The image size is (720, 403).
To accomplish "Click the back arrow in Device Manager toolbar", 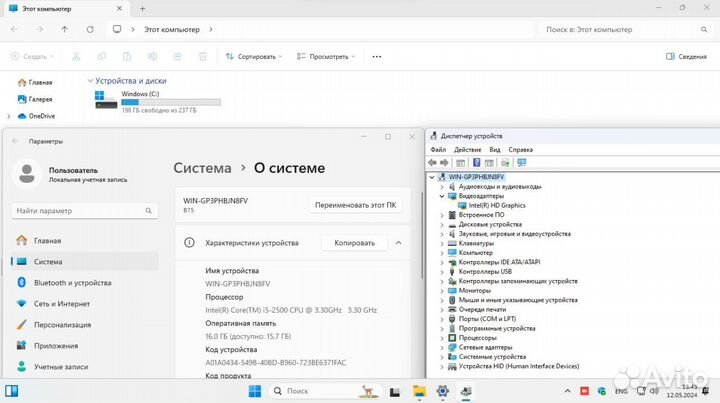I will [432, 162].
